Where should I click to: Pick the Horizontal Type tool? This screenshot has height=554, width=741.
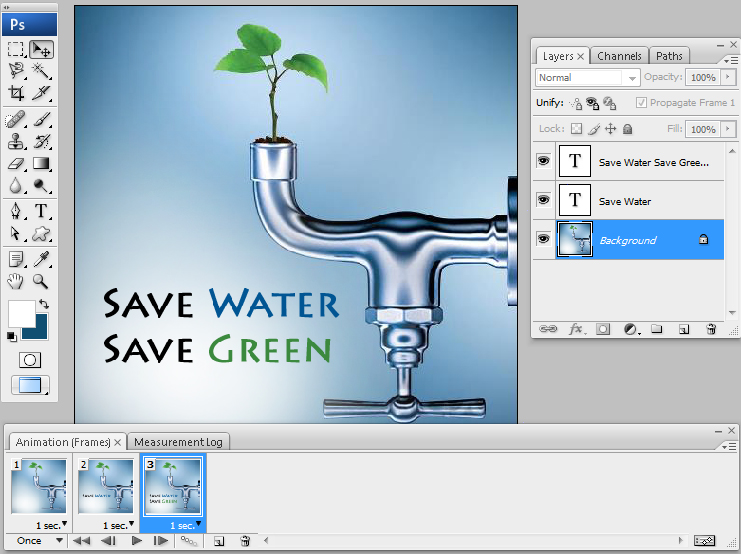point(41,210)
